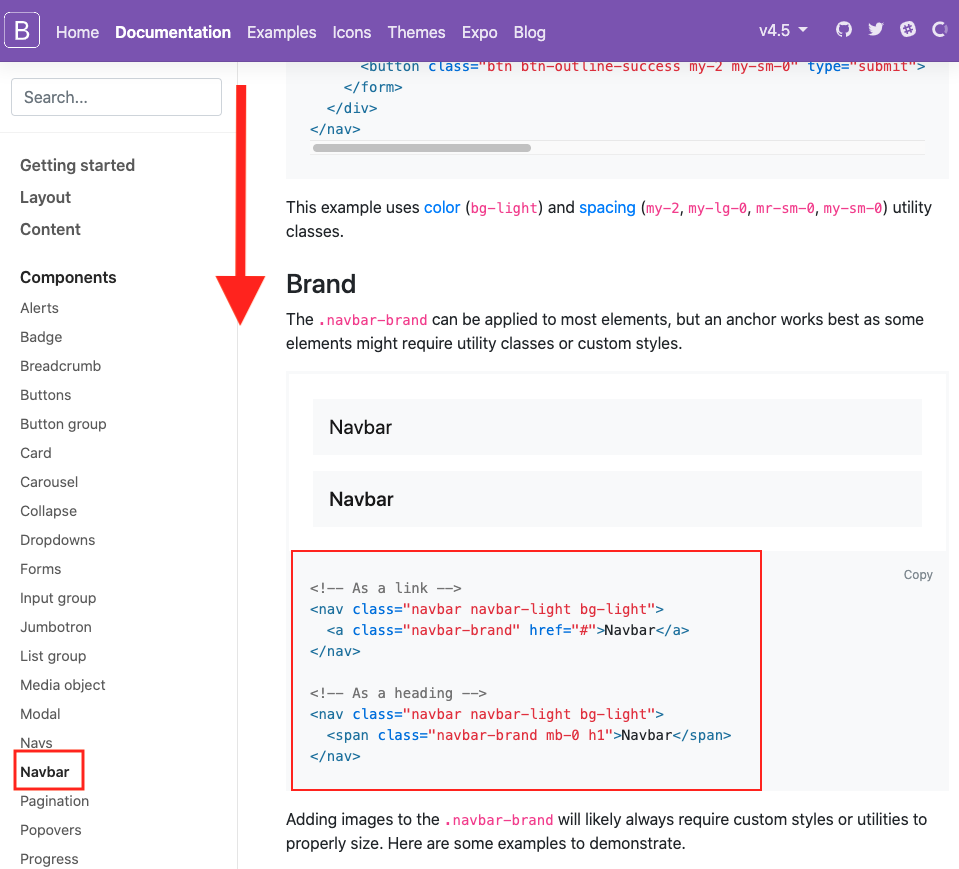Open the Icons nav link
The height and width of the screenshot is (869, 959).
[x=352, y=32]
